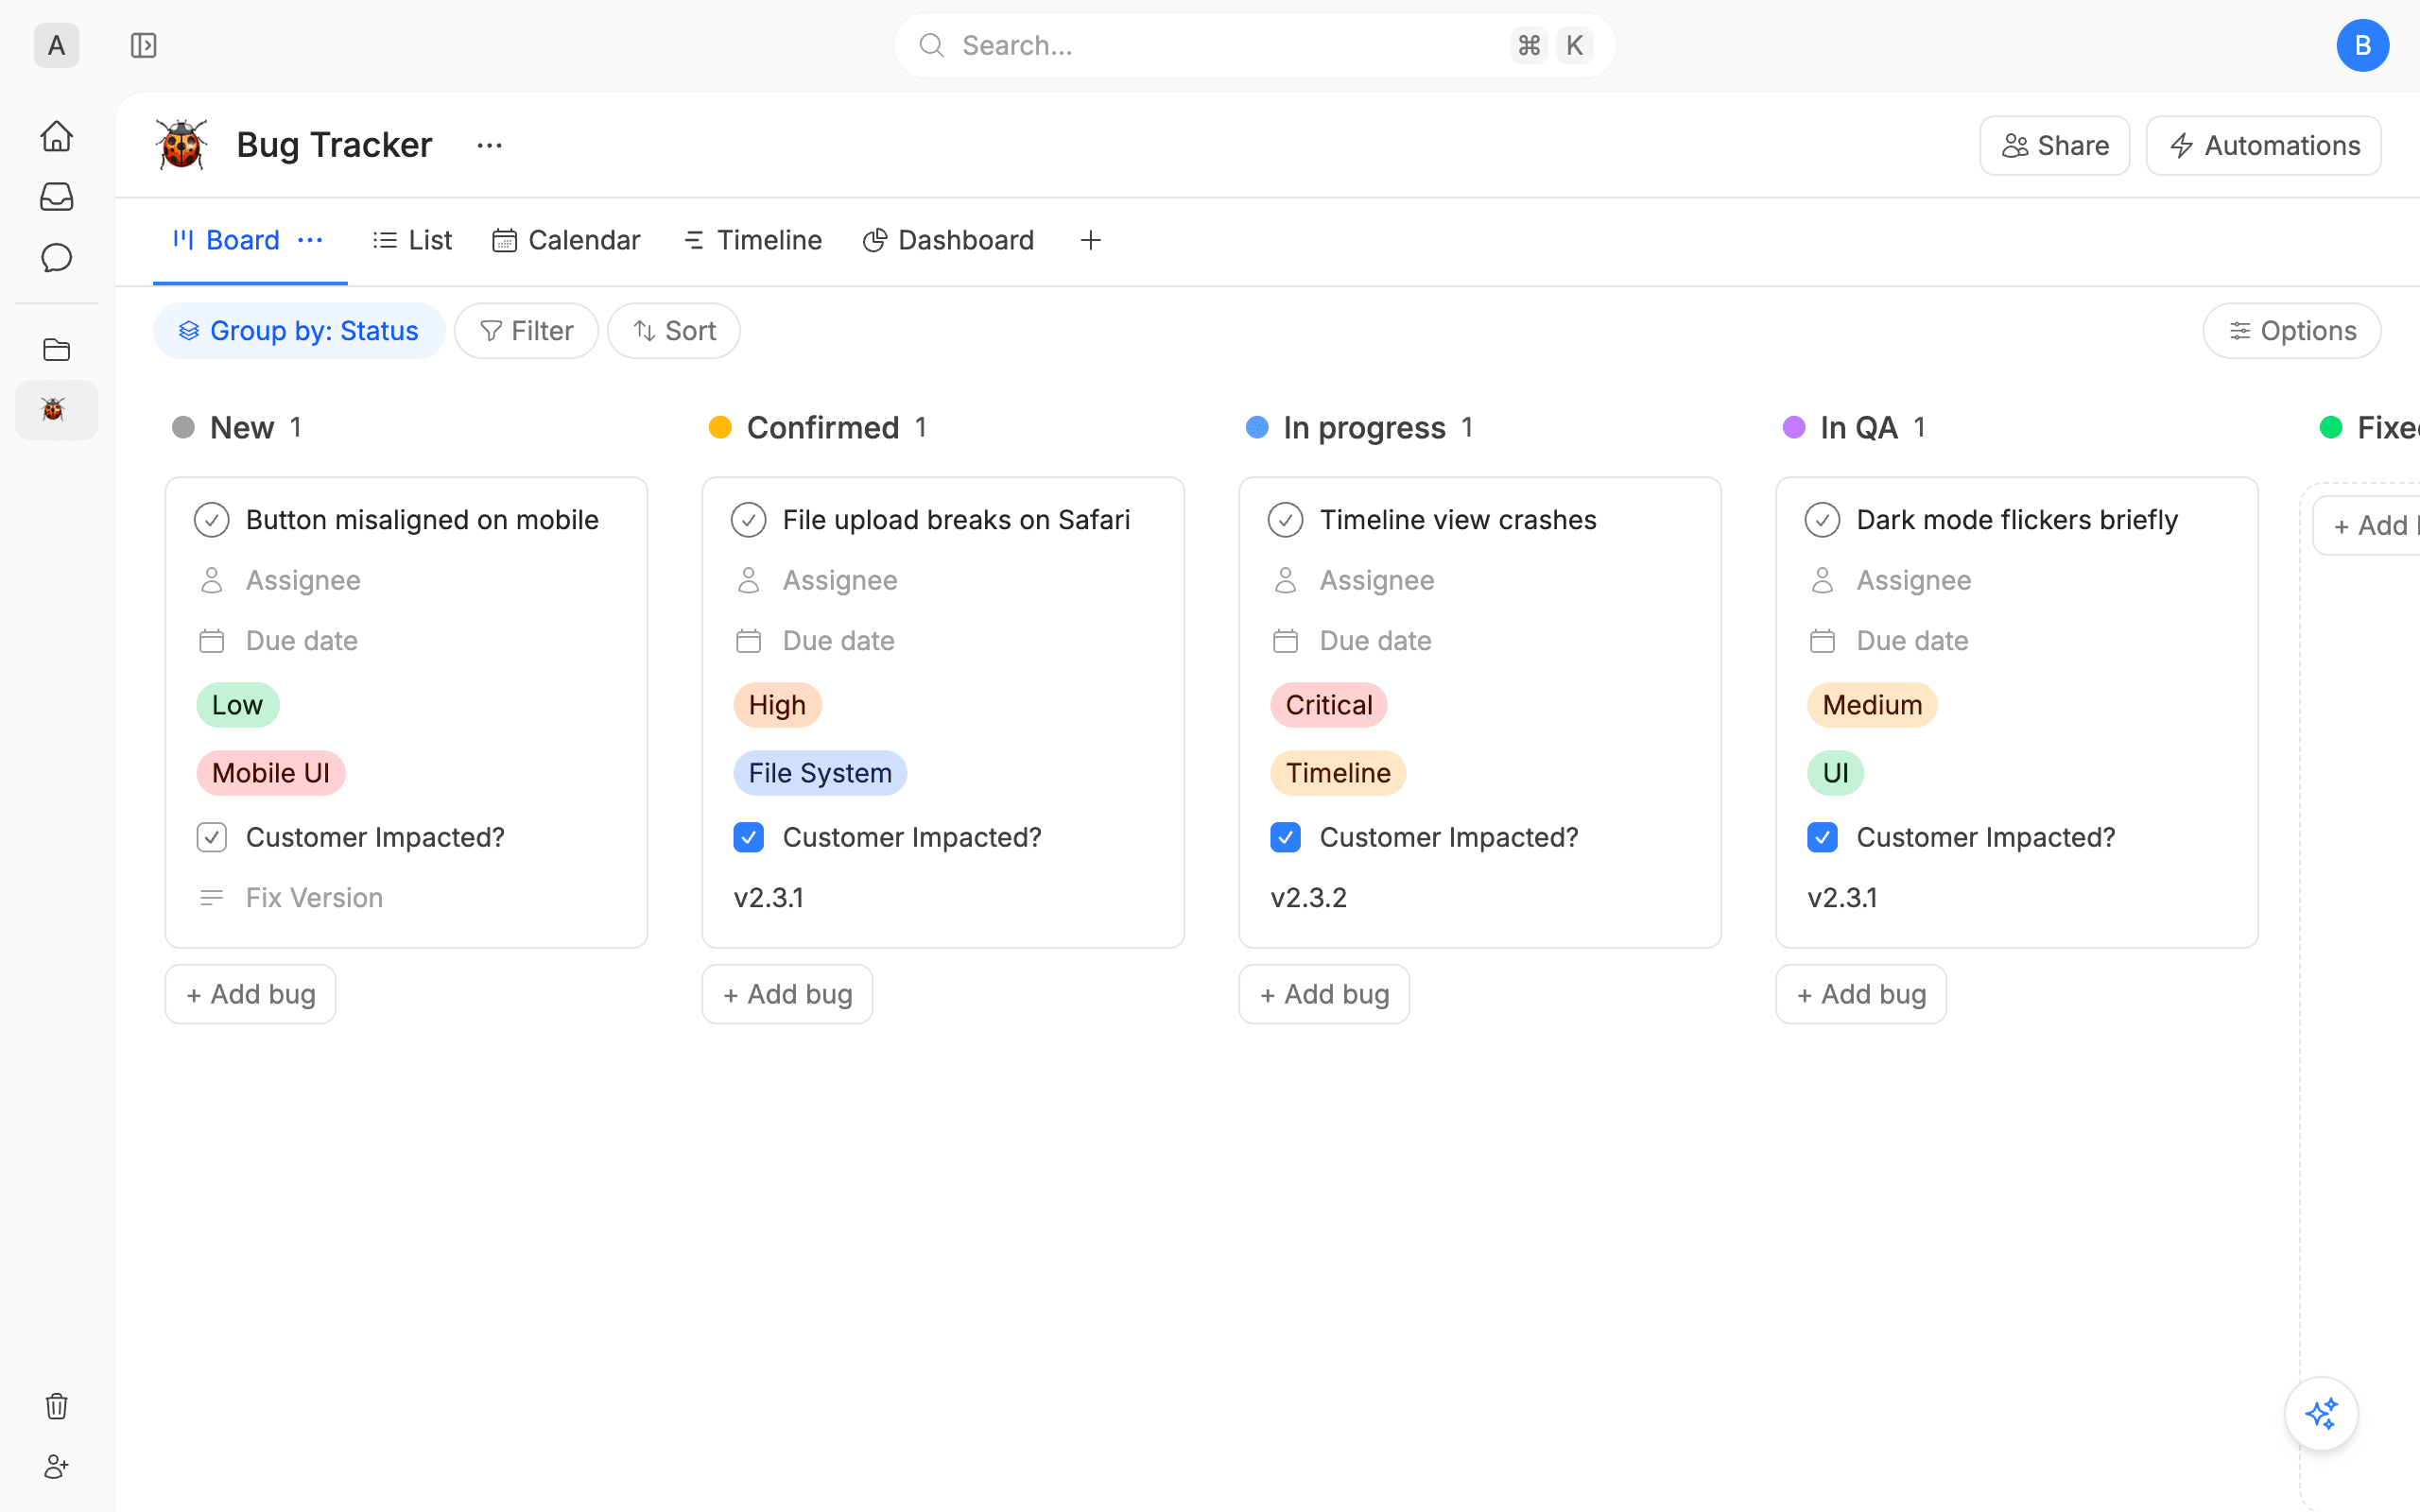
Task: Click the File System component tag
Action: point(820,773)
